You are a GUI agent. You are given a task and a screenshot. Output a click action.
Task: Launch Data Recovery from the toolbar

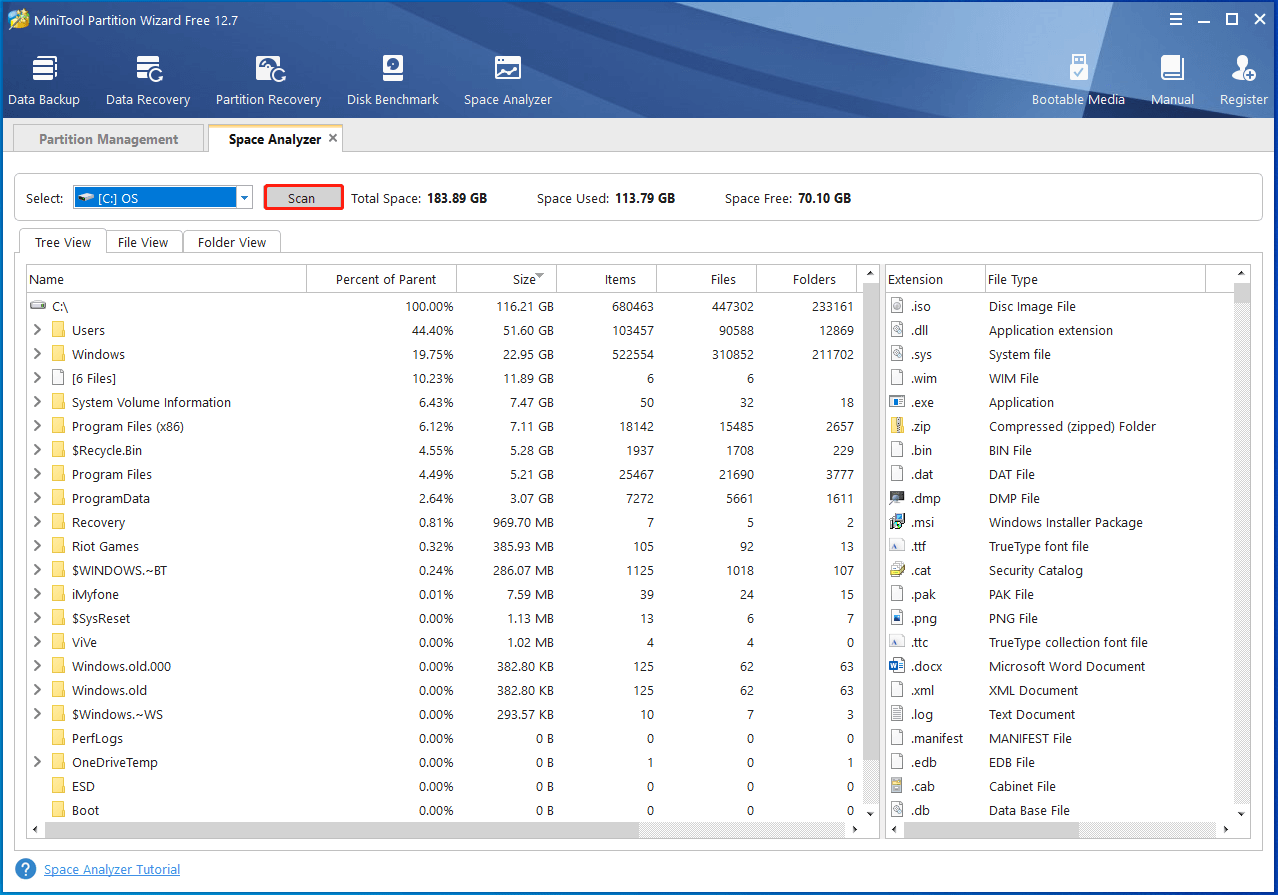(x=148, y=80)
